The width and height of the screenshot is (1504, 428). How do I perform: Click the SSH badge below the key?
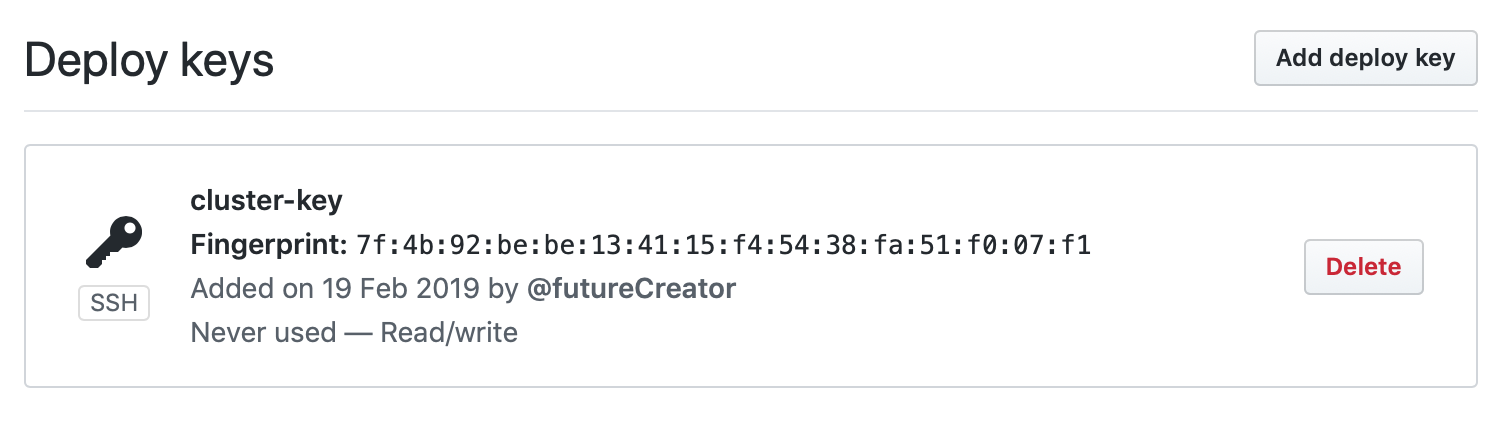click(114, 303)
